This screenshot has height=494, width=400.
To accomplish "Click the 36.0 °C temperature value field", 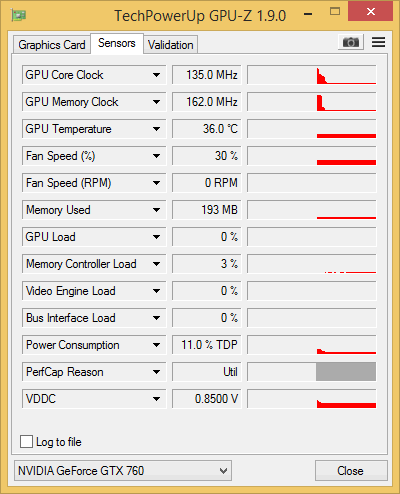I will point(206,129).
